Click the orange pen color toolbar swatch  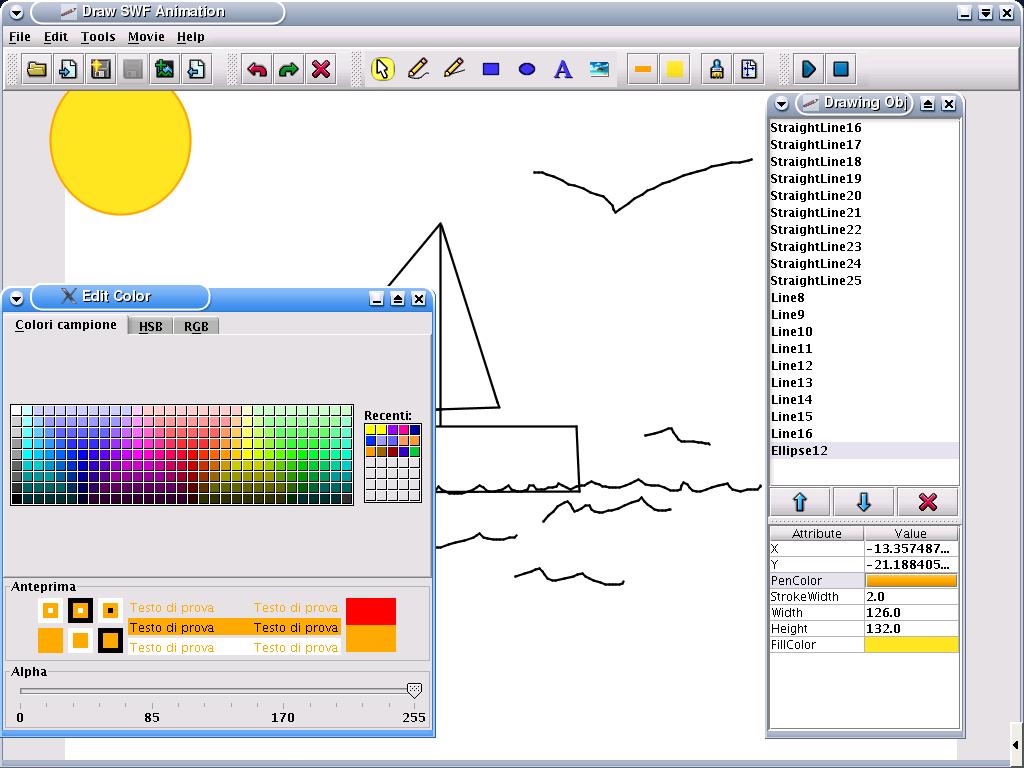click(643, 69)
